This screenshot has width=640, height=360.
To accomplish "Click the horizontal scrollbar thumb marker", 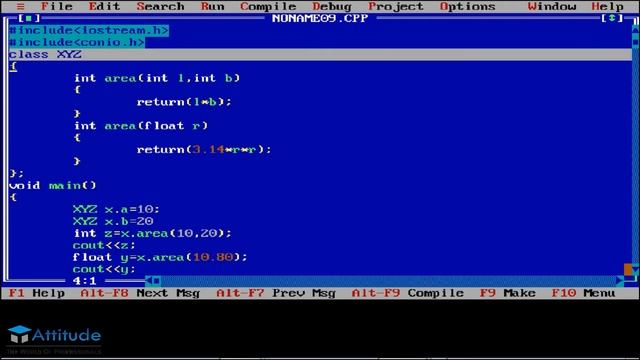I will (157, 281).
